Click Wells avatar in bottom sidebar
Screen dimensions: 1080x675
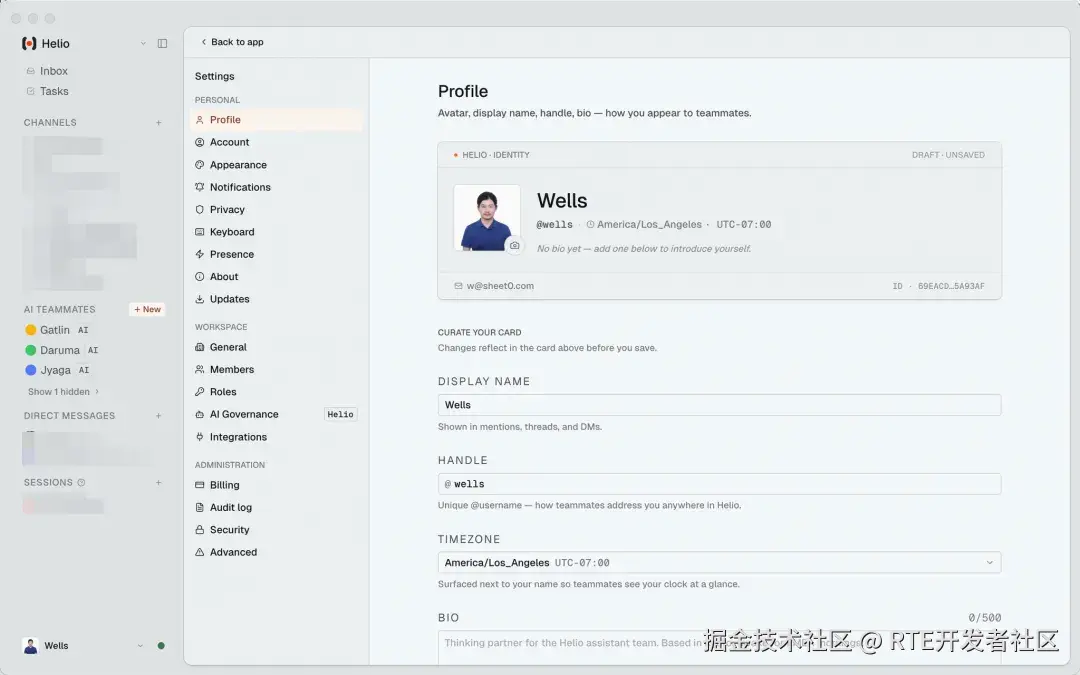tap(30, 646)
